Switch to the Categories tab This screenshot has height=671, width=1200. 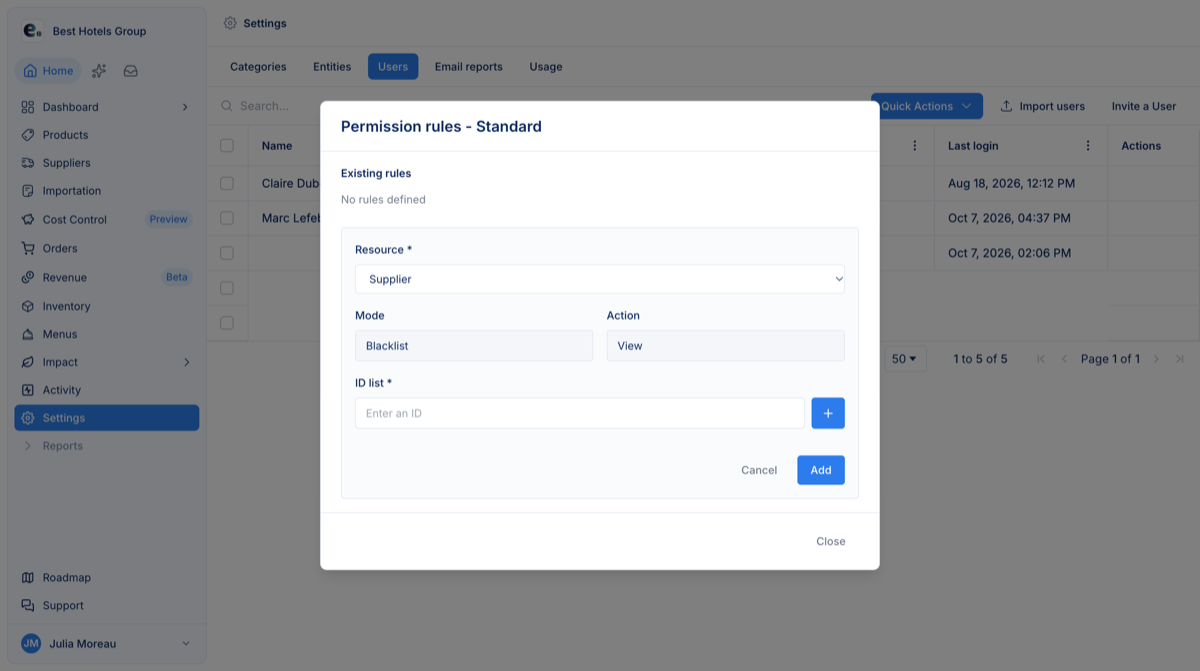pyautogui.click(x=258, y=67)
